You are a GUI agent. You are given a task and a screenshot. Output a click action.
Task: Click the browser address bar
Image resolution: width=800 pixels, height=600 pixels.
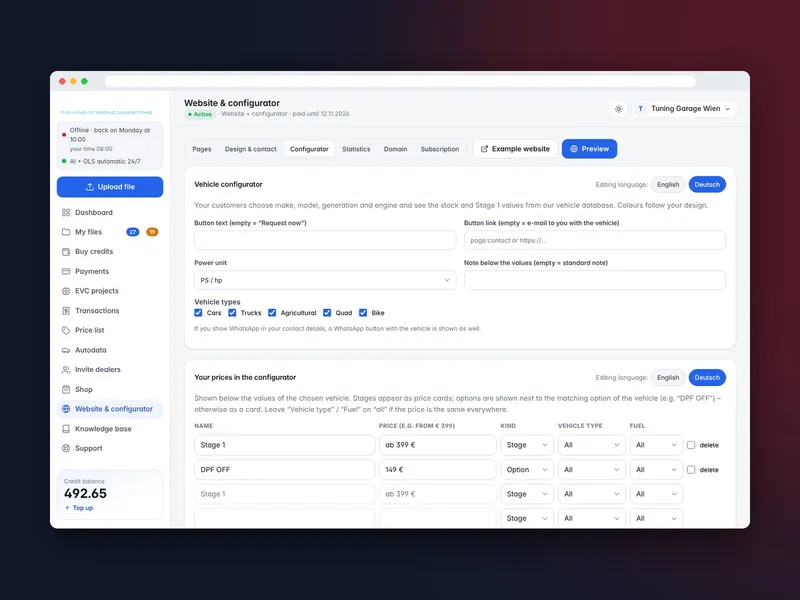[400, 81]
